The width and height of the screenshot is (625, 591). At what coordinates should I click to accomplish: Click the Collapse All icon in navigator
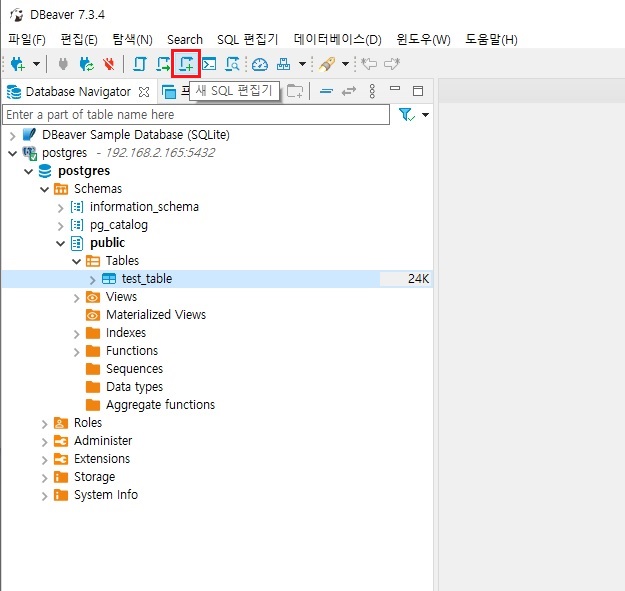(326, 91)
